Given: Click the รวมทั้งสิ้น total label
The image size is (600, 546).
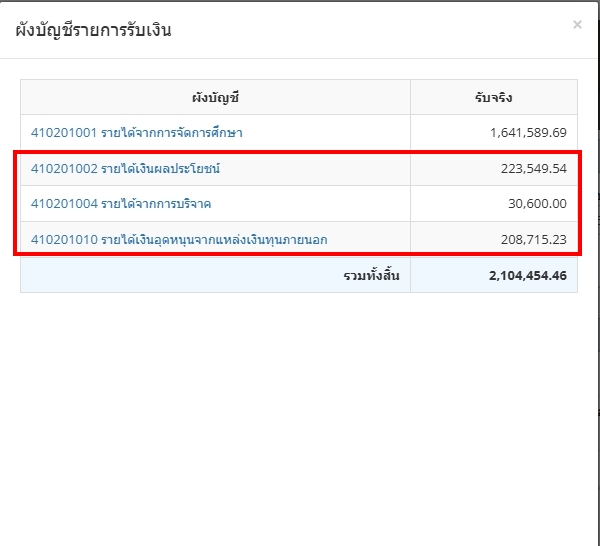Looking at the screenshot, I should (371, 275).
